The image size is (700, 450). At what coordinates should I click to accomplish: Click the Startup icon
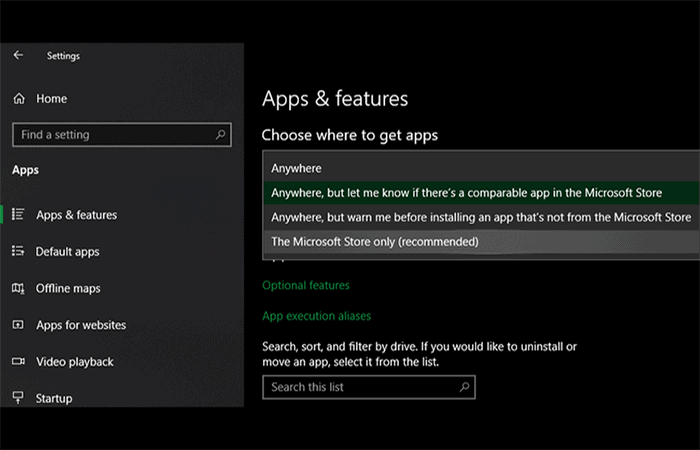click(x=18, y=397)
